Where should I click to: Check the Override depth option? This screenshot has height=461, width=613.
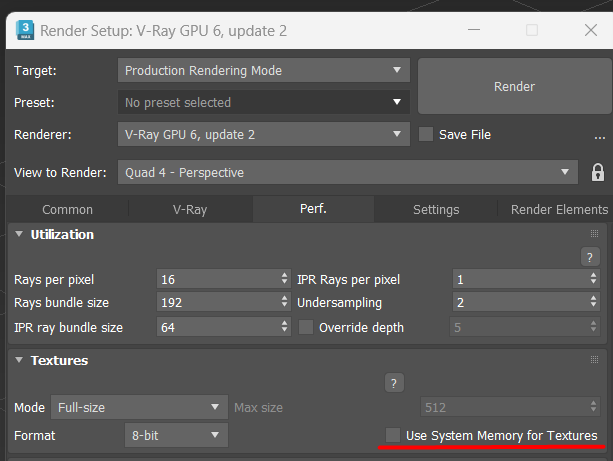[x=306, y=327]
